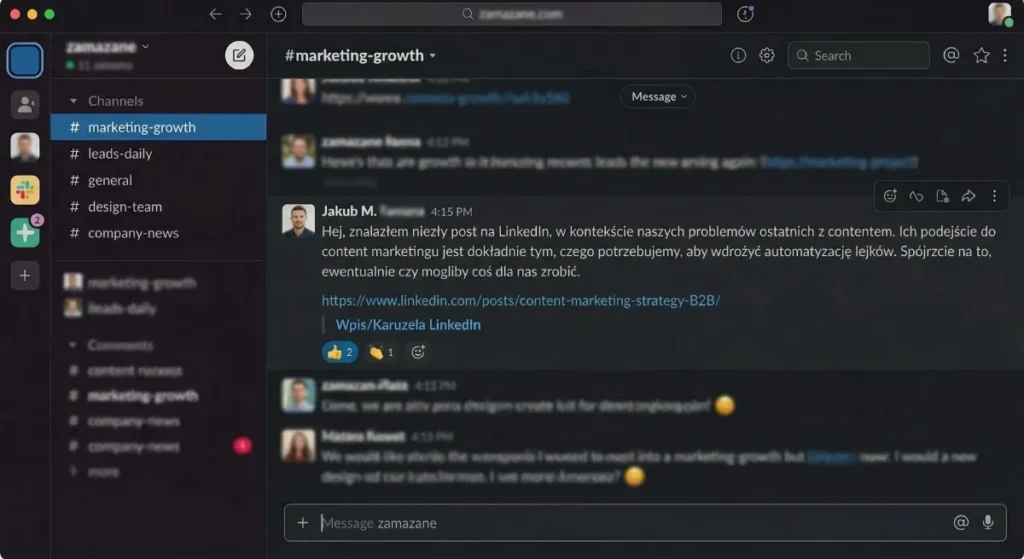Go back with the left arrow

[216, 14]
